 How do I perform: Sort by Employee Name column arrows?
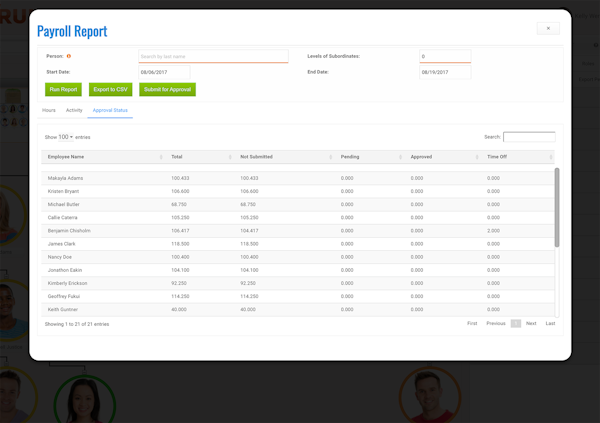pyautogui.click(x=161, y=157)
